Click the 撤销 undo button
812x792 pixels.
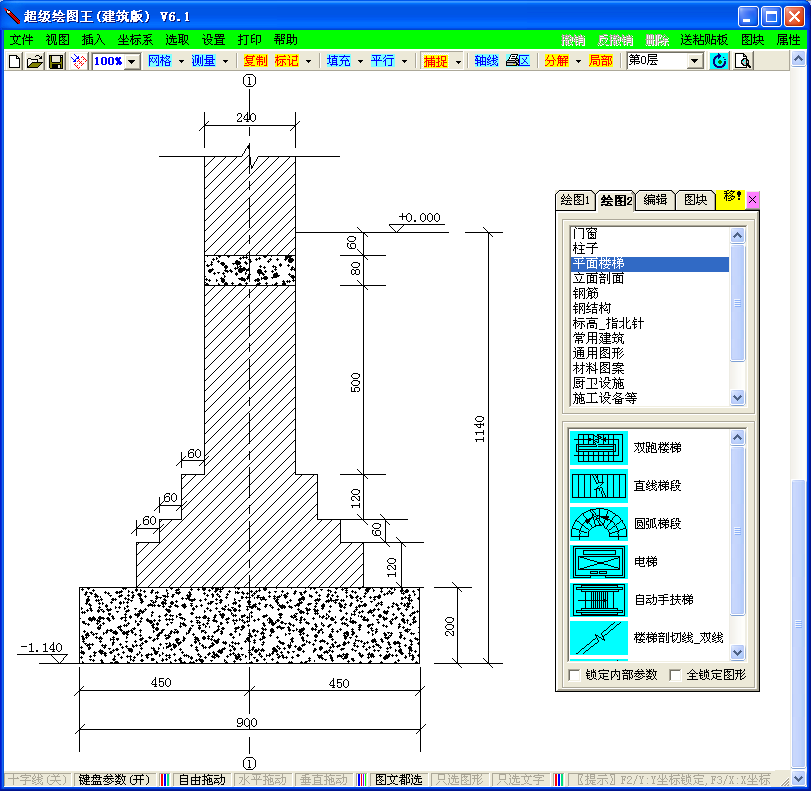pos(573,40)
